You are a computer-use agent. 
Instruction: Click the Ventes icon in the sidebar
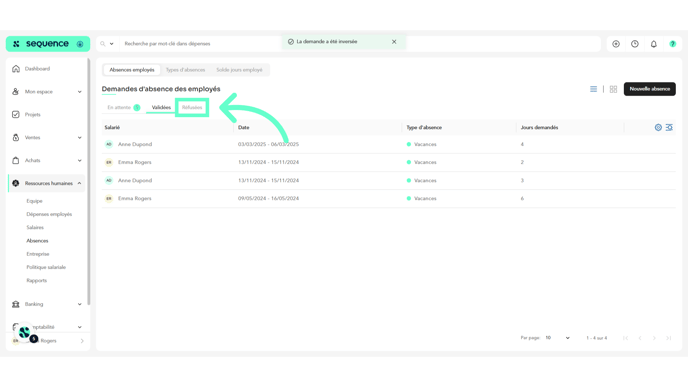pyautogui.click(x=16, y=137)
